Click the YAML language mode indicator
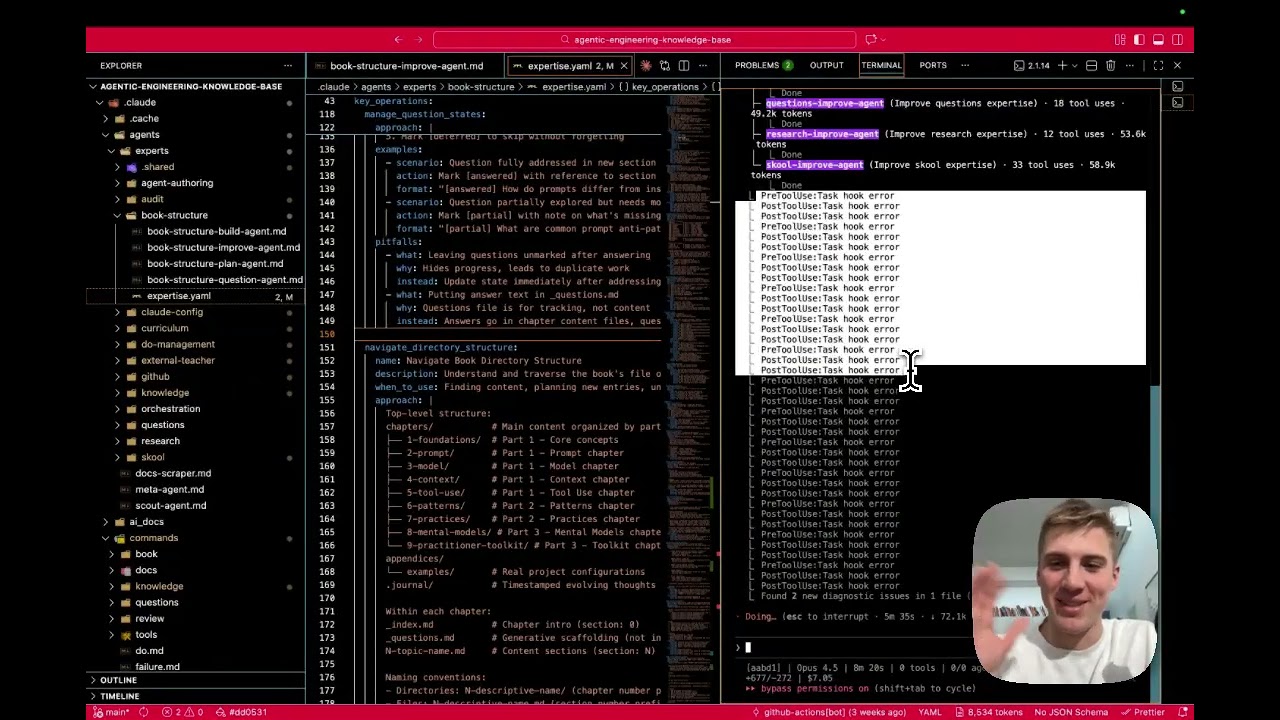 [930, 712]
